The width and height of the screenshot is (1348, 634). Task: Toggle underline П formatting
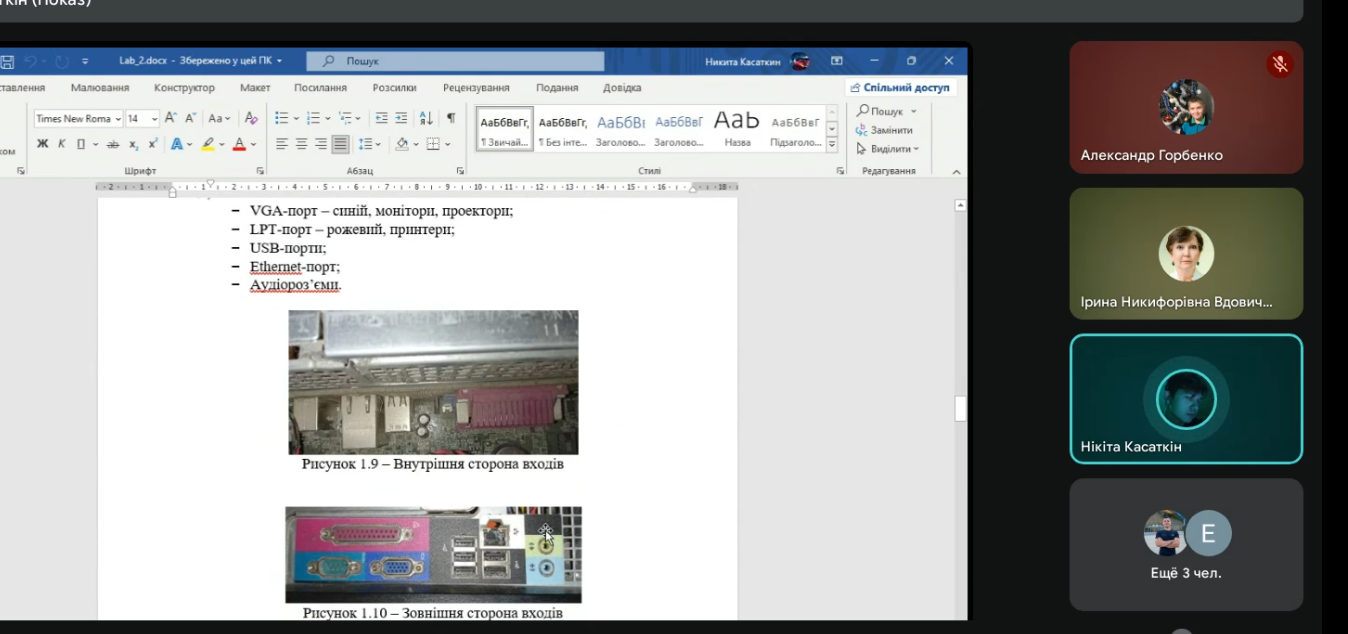[79, 144]
